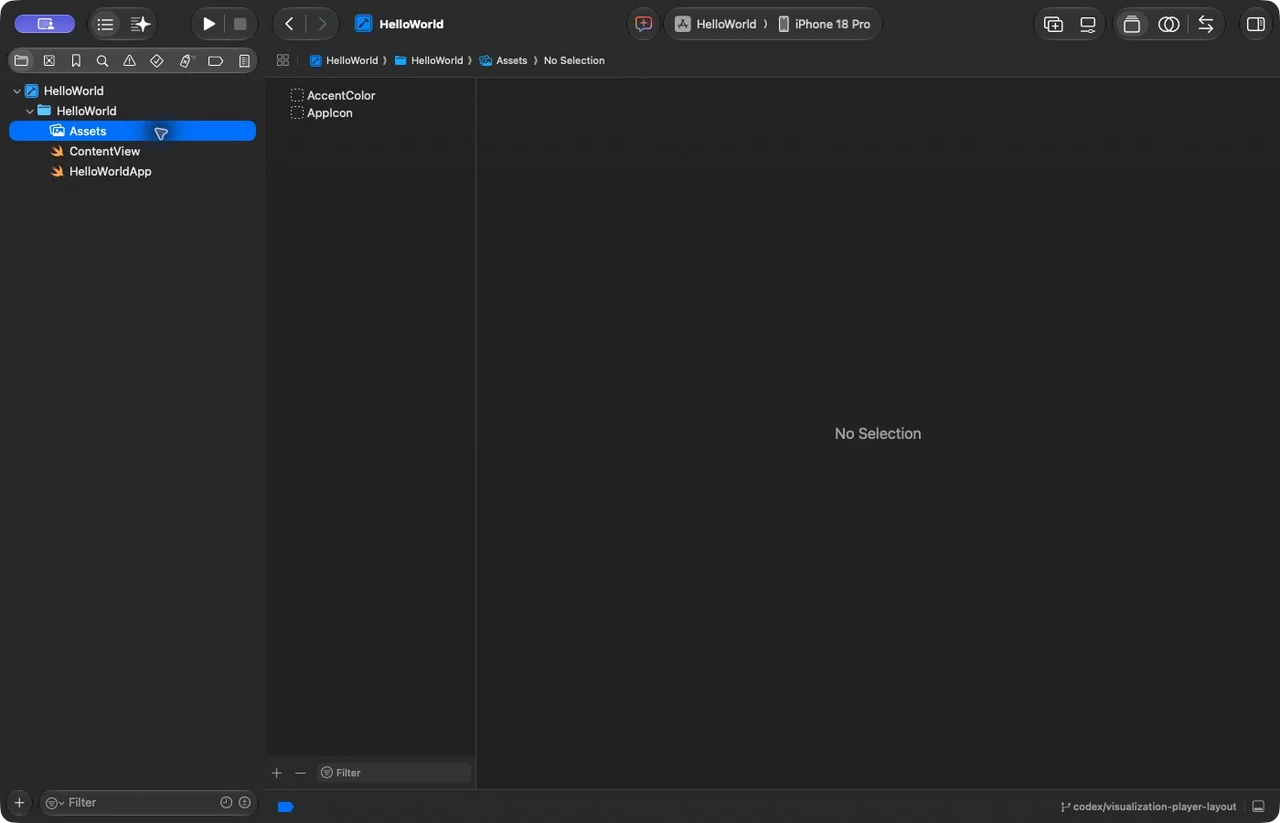The image size is (1280, 823).
Task: Toggle the code review arrows button
Action: coord(1206,24)
